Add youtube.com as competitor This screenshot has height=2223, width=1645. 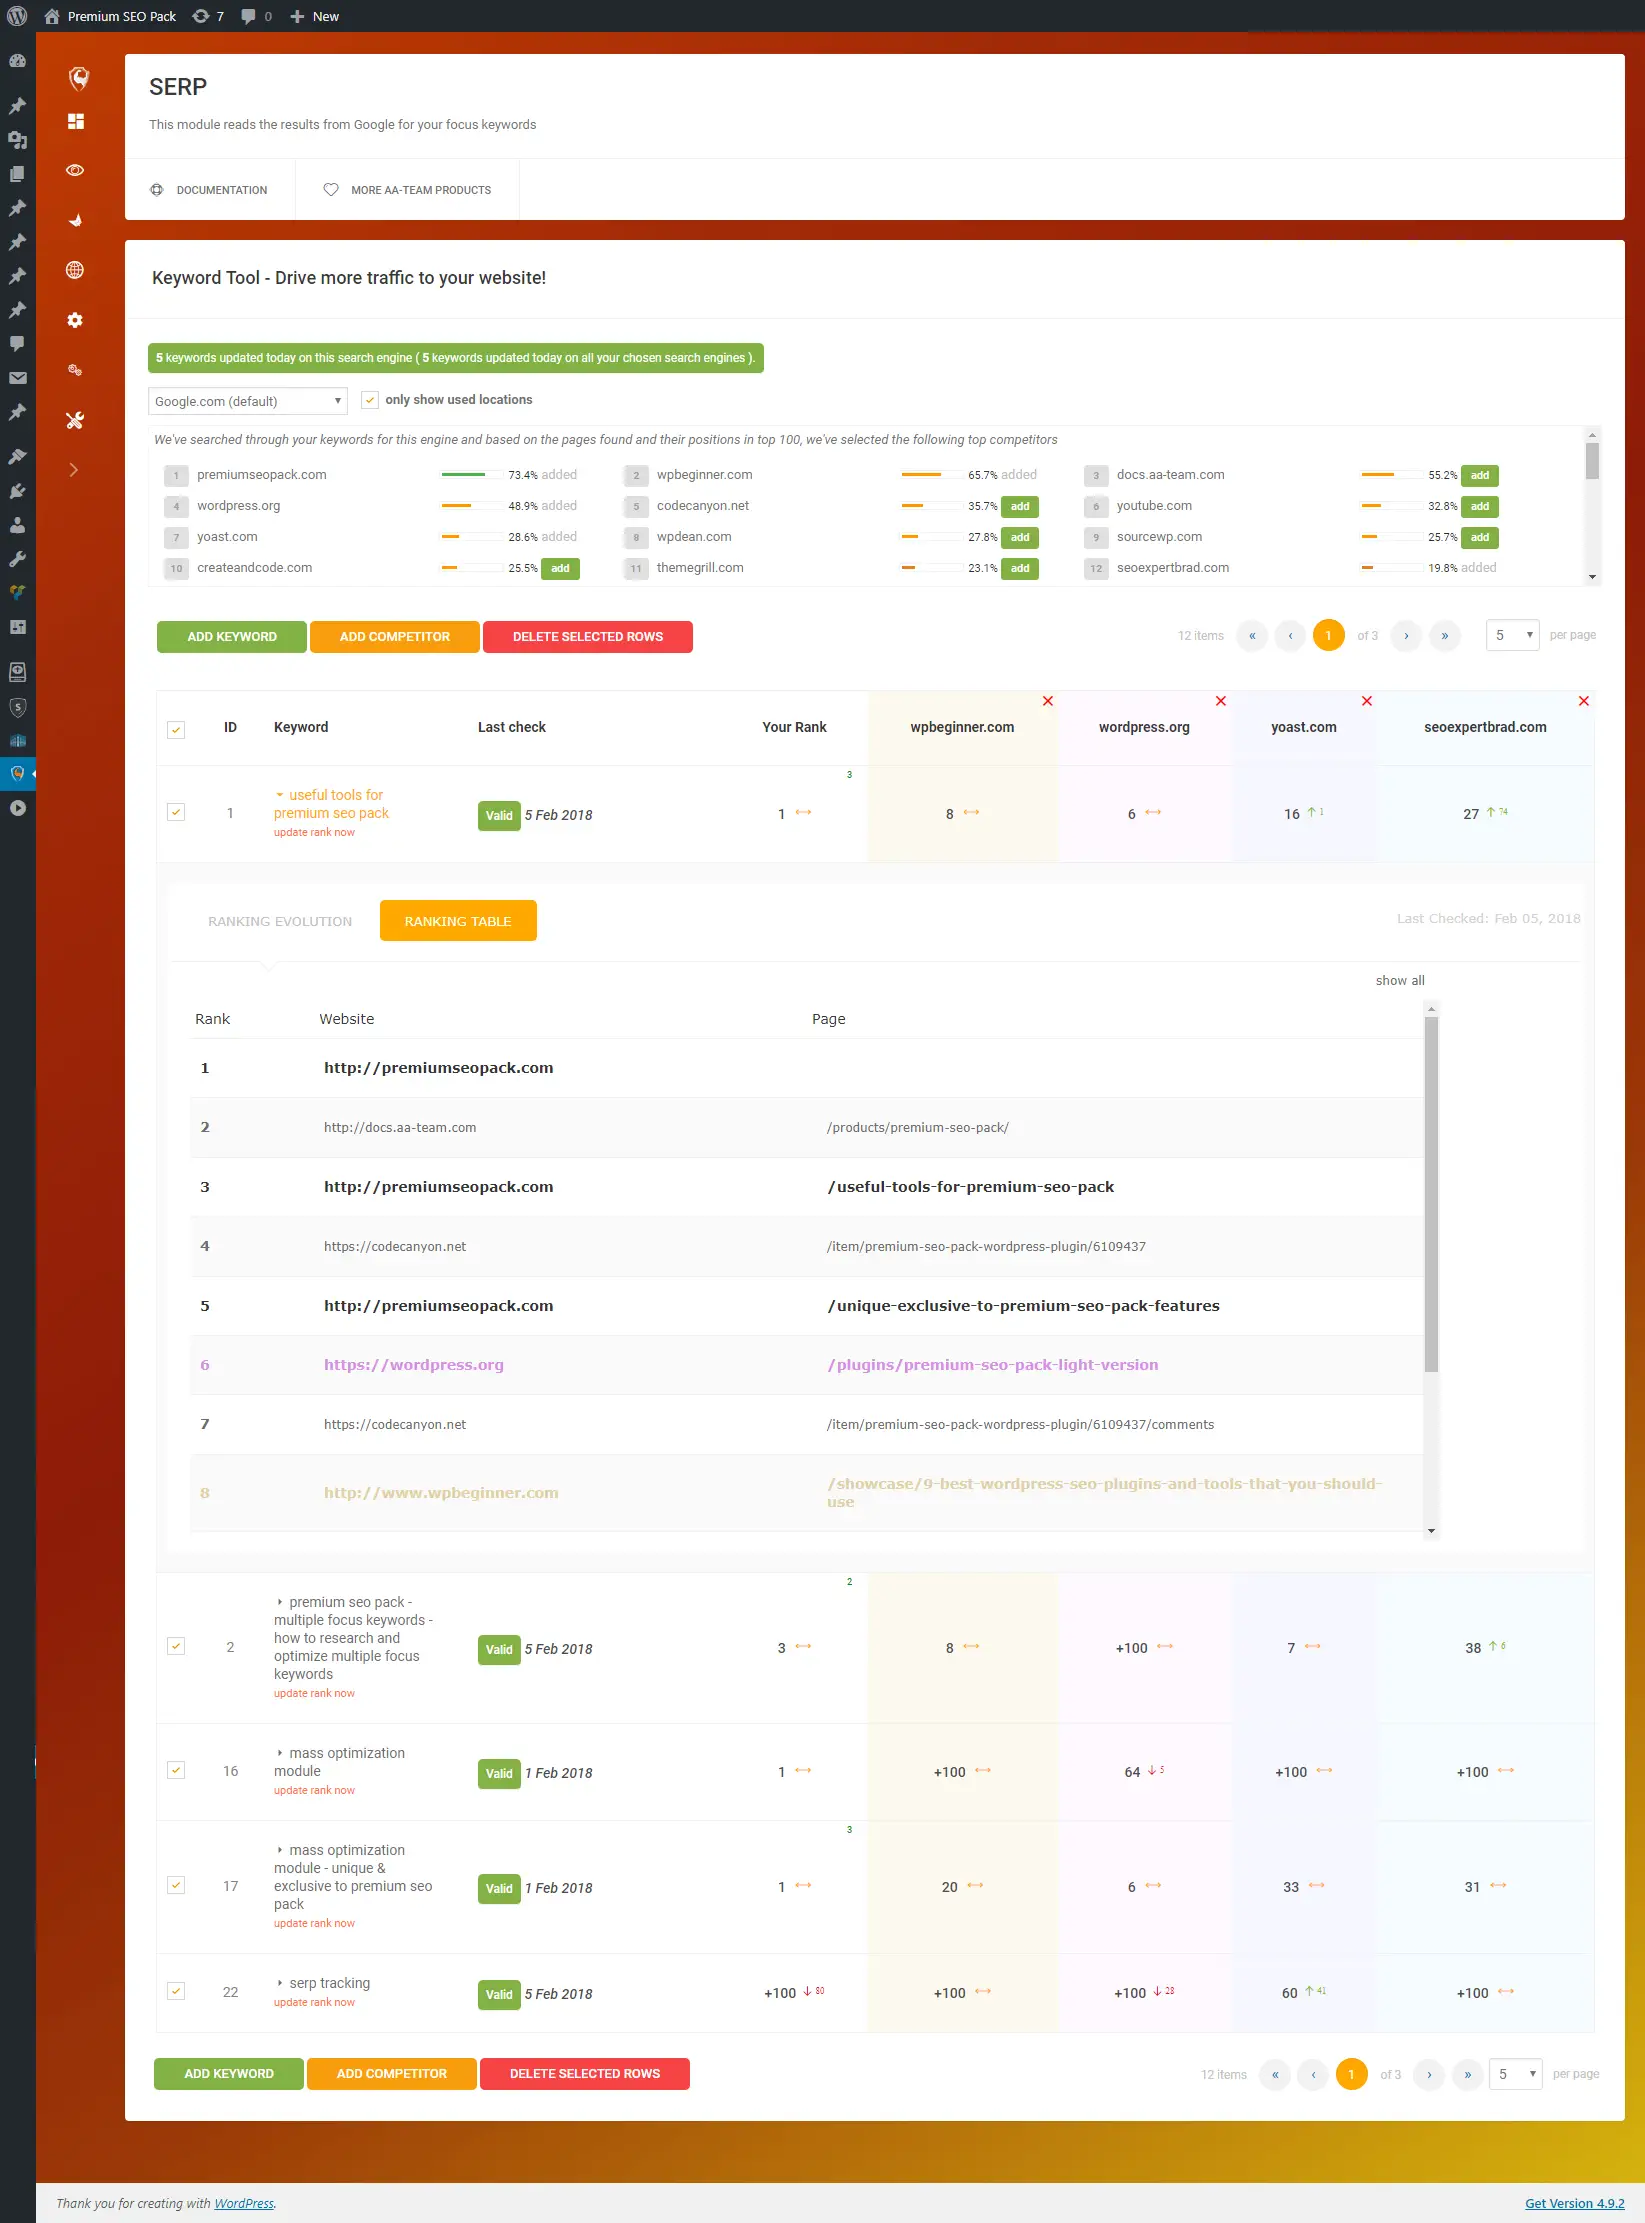(x=1480, y=507)
